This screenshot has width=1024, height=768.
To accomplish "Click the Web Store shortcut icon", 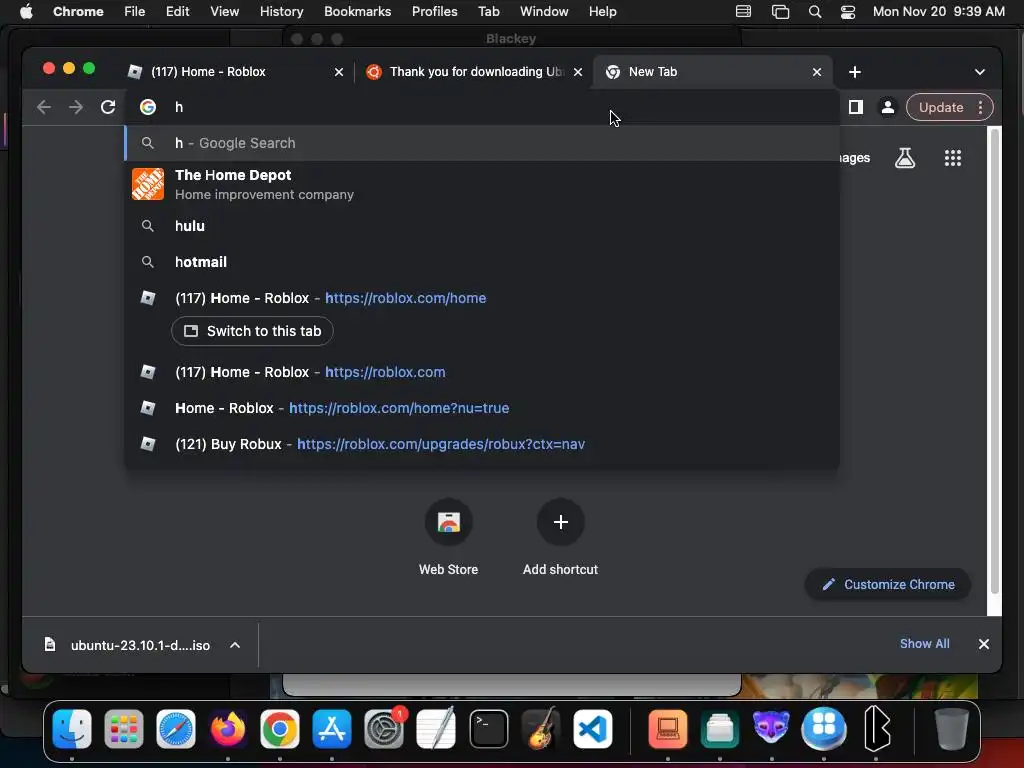I will click(449, 522).
